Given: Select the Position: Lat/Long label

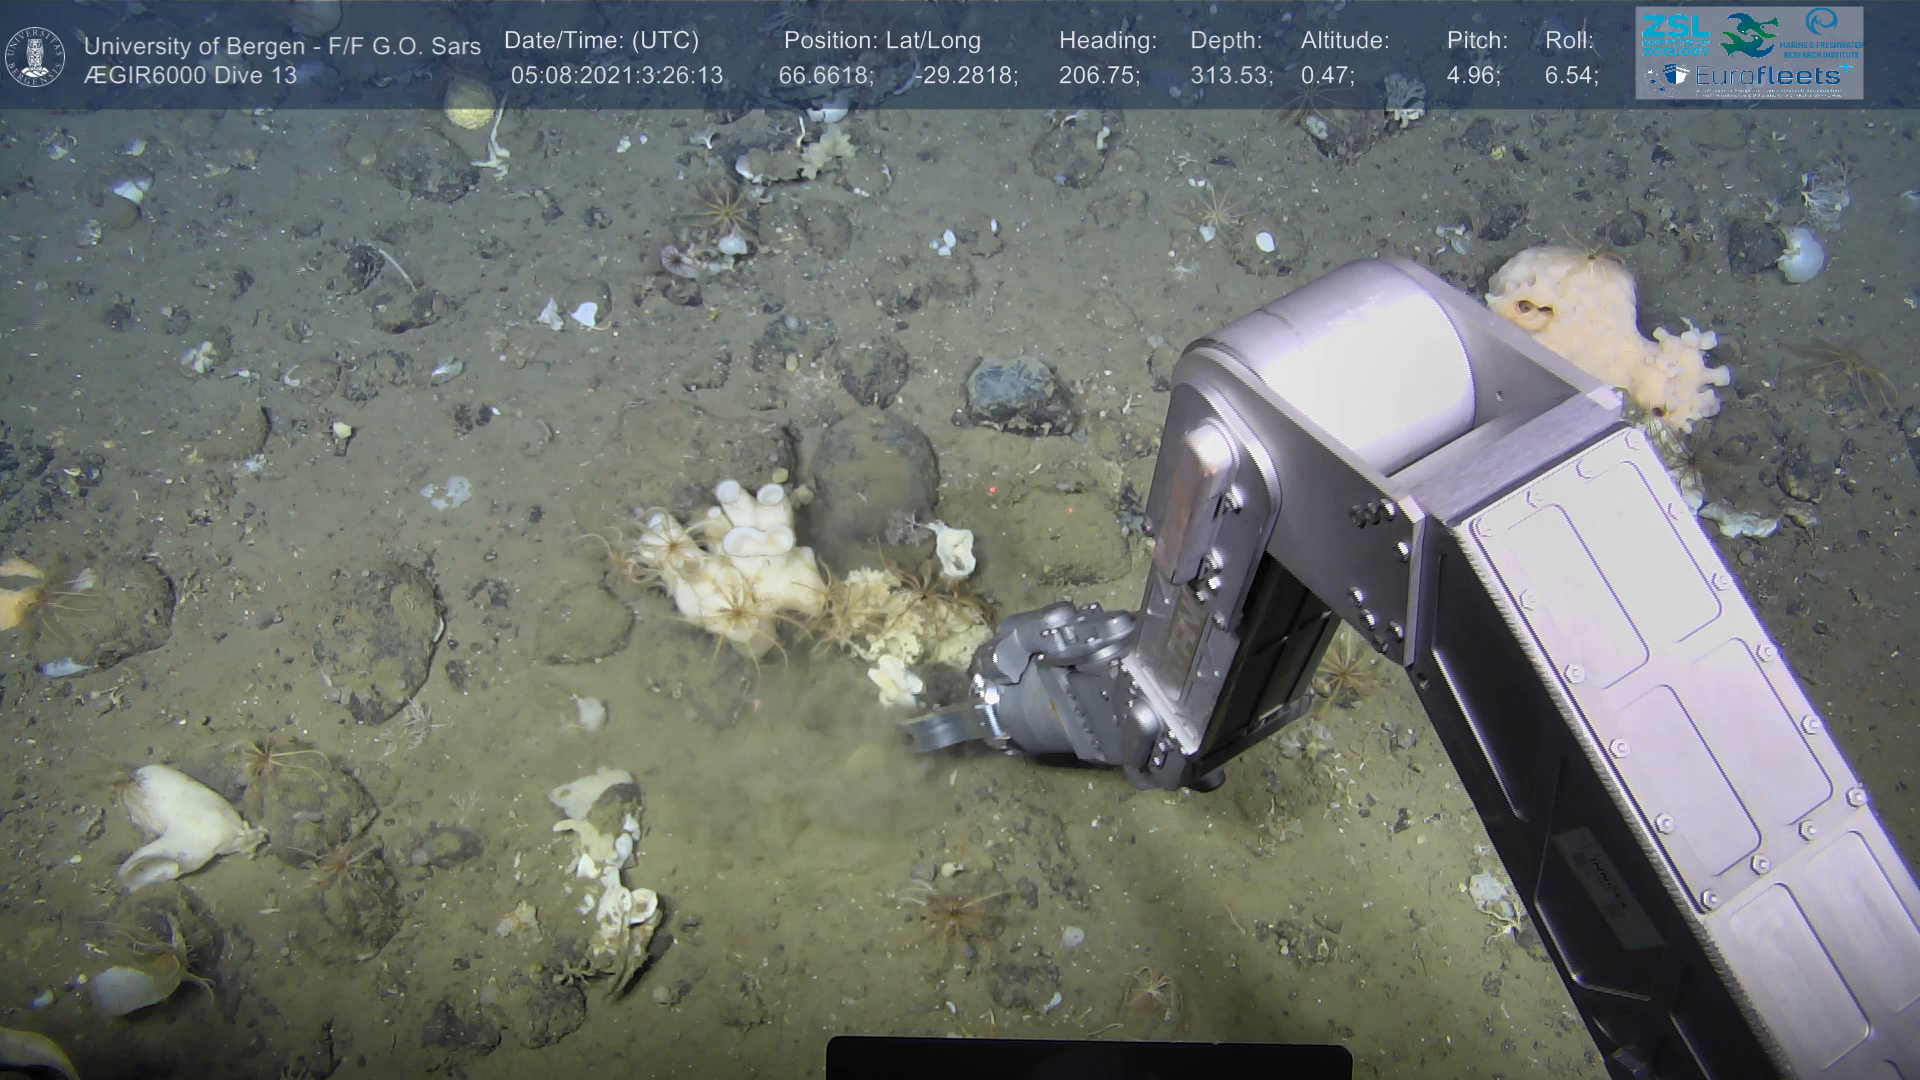Looking at the screenshot, I should 882,41.
